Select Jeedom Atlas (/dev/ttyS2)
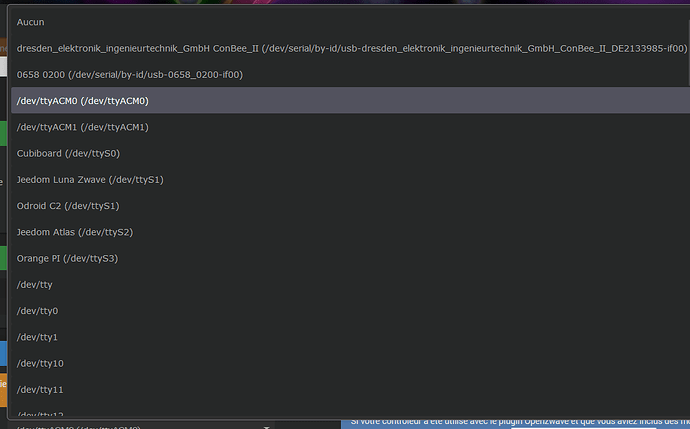The width and height of the screenshot is (690, 429). pos(350,232)
